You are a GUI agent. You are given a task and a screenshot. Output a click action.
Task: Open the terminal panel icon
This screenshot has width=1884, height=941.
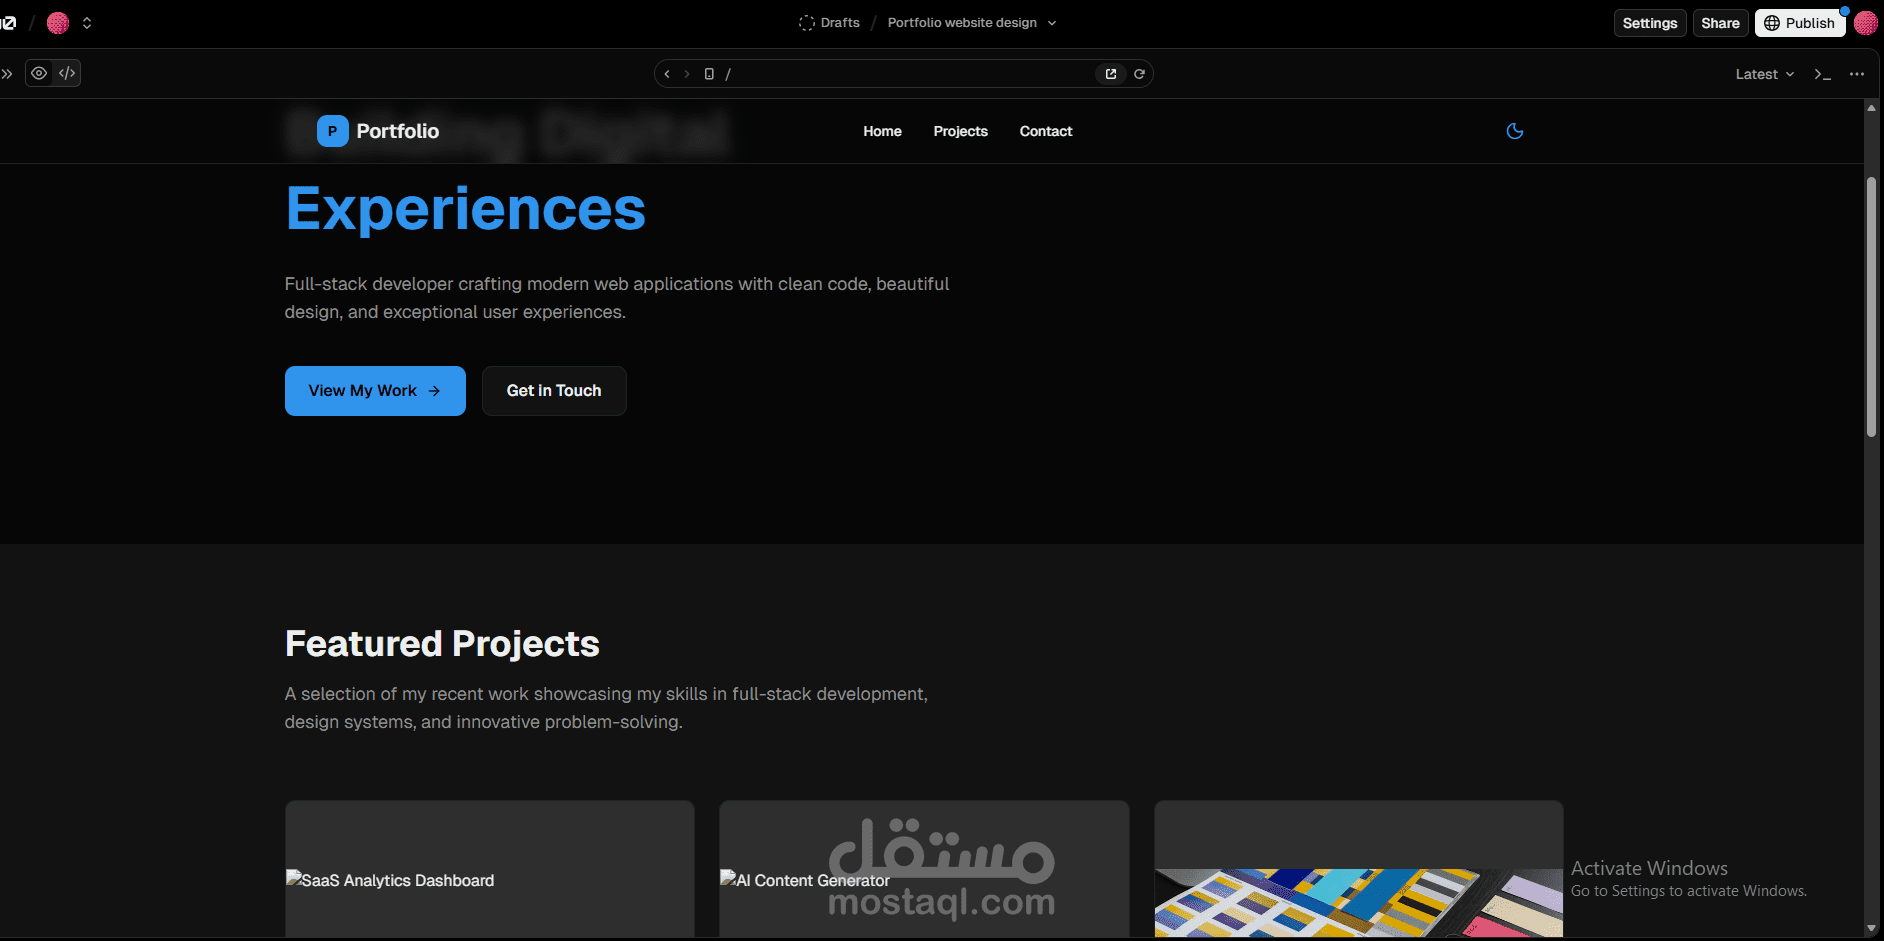click(x=1822, y=73)
